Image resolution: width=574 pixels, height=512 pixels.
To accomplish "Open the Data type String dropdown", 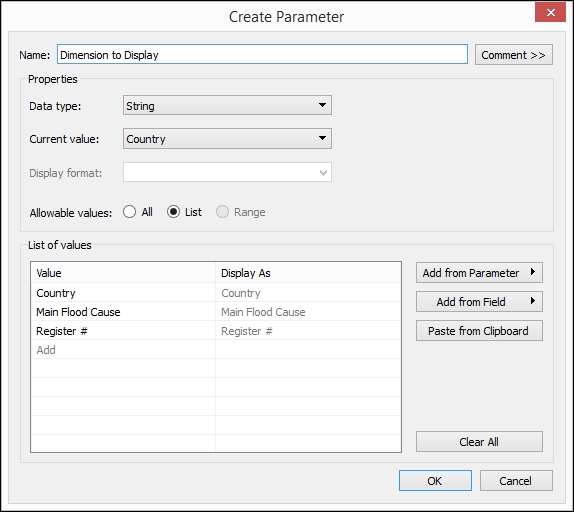I will pos(227,105).
